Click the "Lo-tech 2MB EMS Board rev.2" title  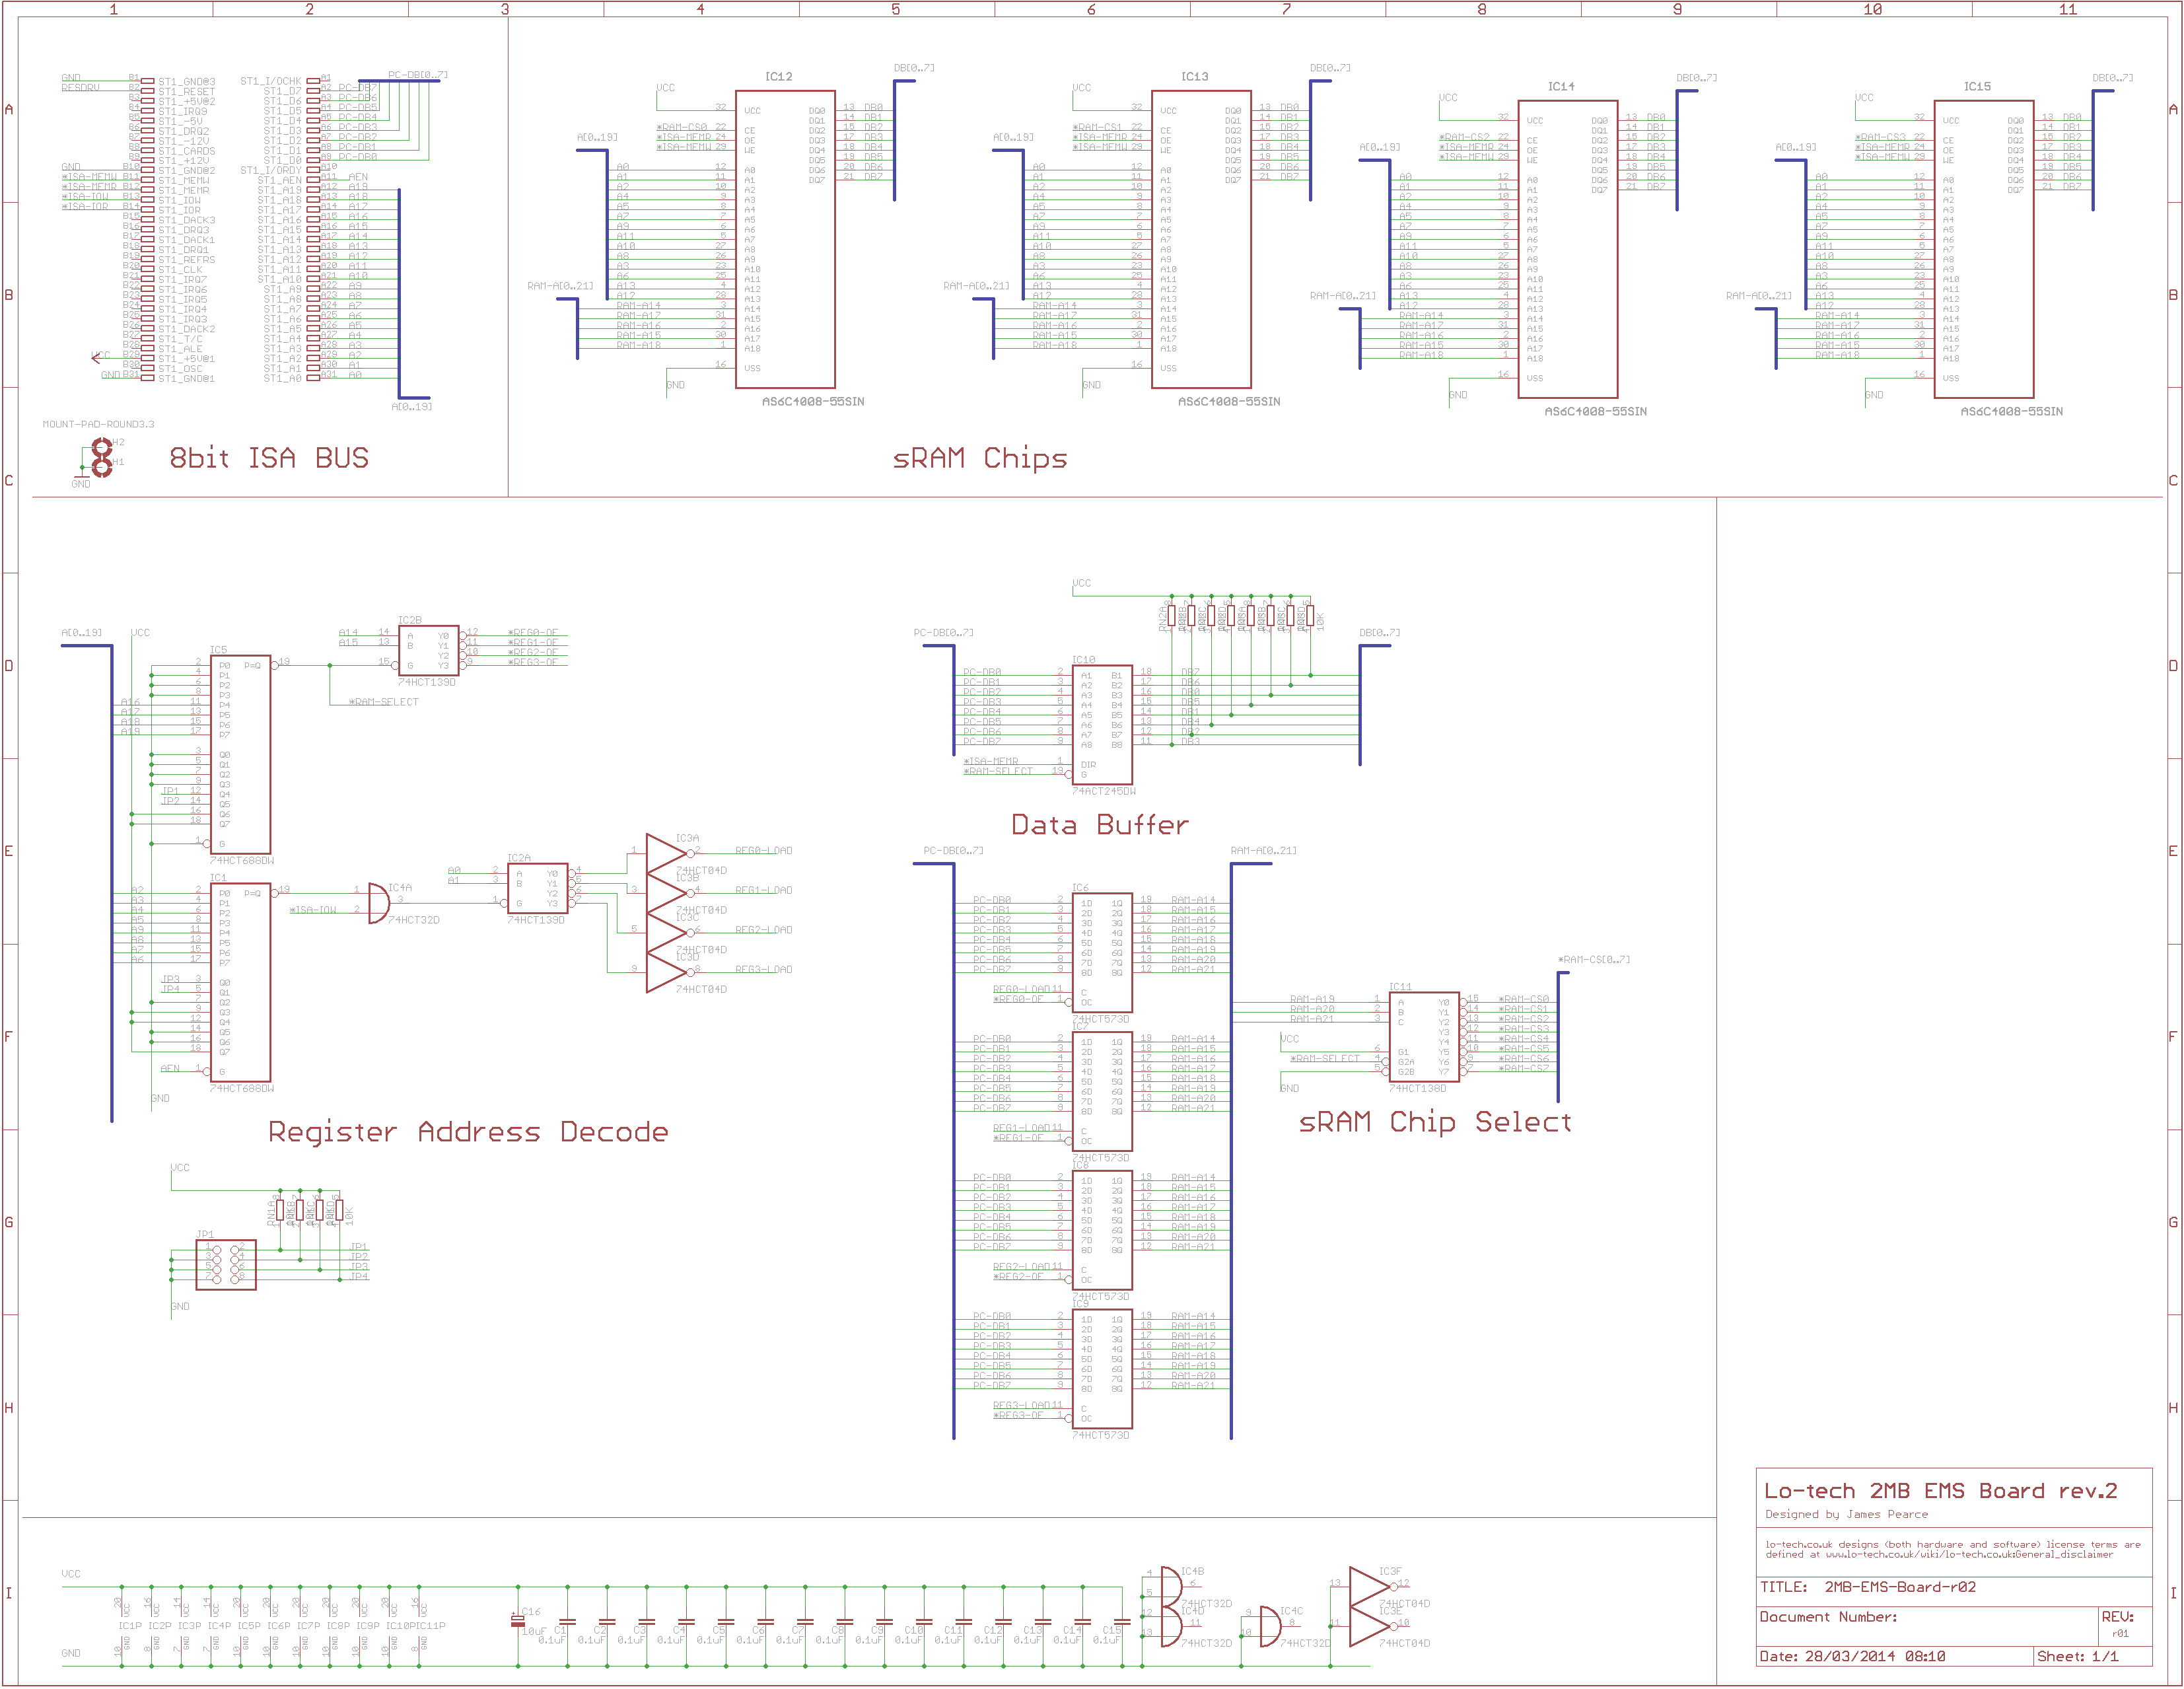tap(1940, 1491)
